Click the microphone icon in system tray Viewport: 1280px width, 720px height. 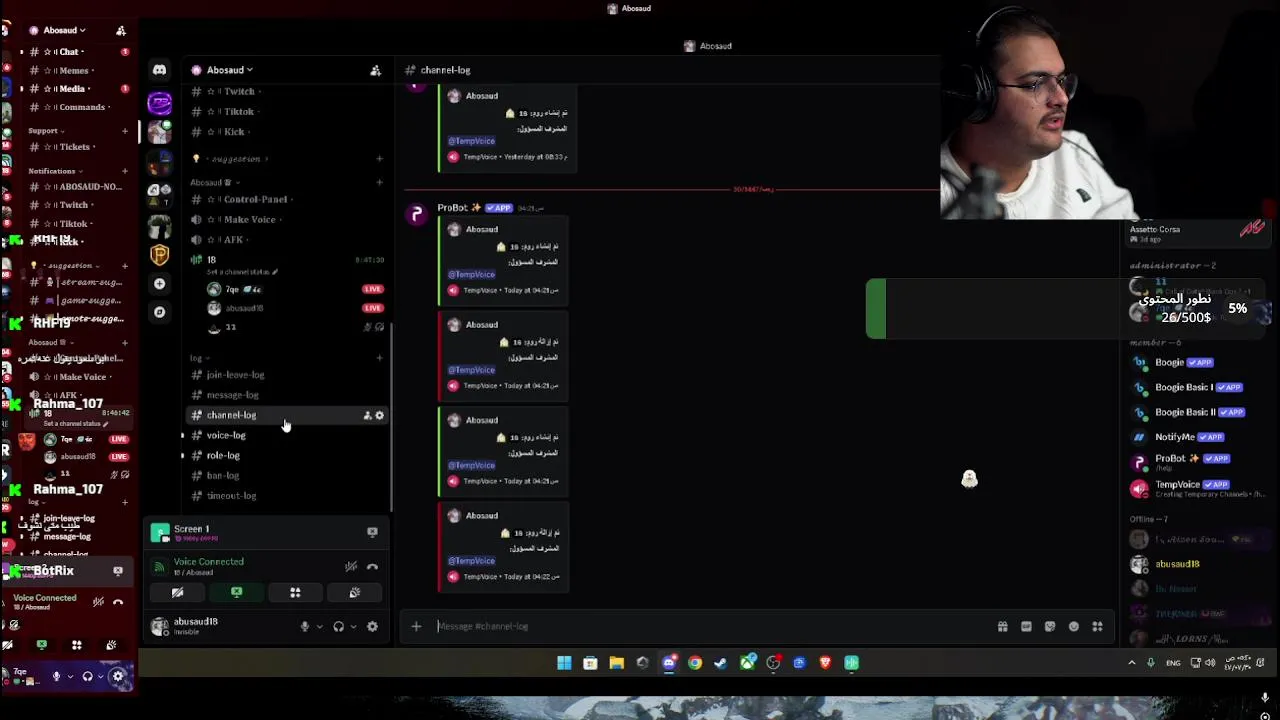[1151, 662]
